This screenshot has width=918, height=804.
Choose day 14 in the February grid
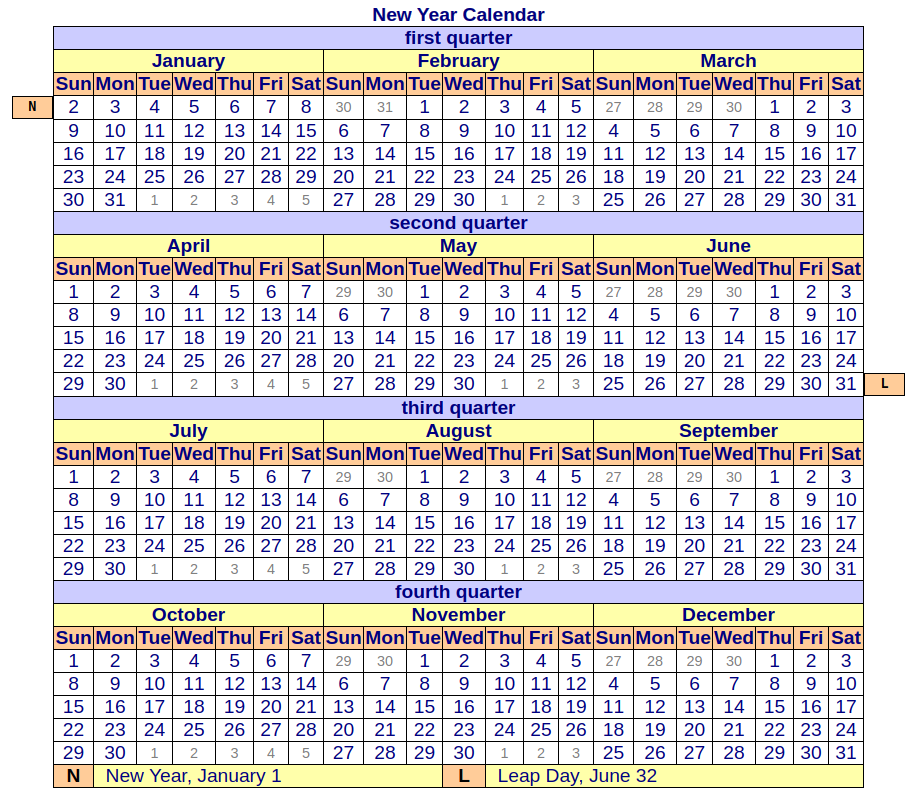tap(385, 154)
